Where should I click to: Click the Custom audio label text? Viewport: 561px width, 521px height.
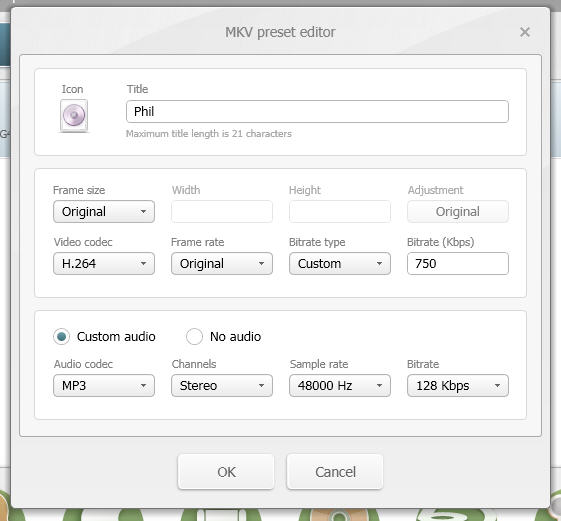(x=116, y=337)
